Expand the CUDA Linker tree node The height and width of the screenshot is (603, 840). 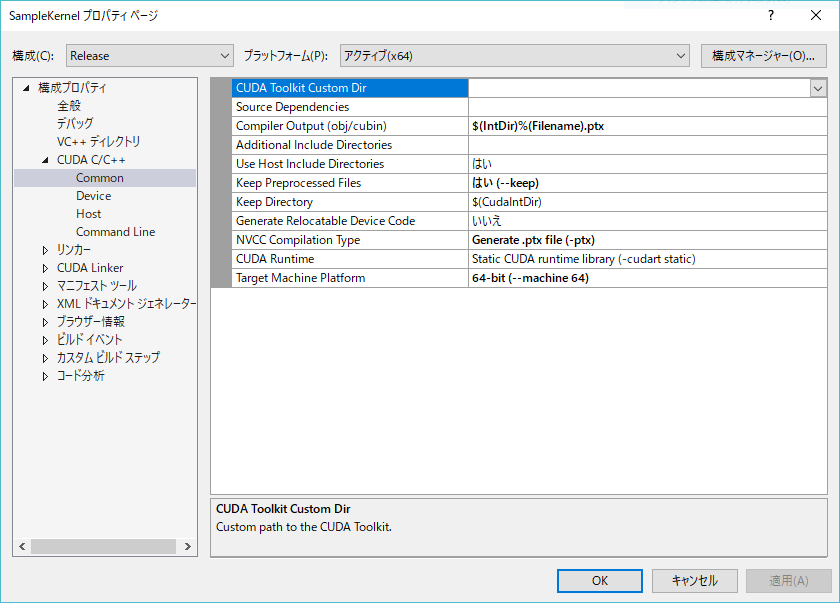pos(44,267)
